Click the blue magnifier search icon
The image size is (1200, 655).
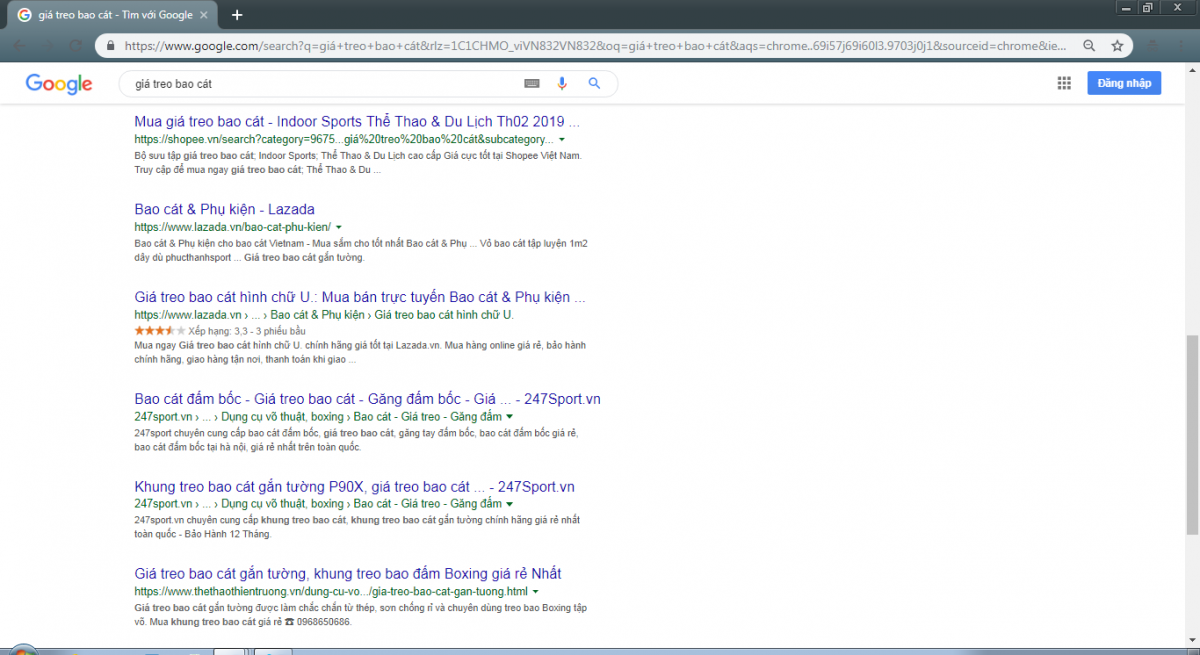(594, 84)
